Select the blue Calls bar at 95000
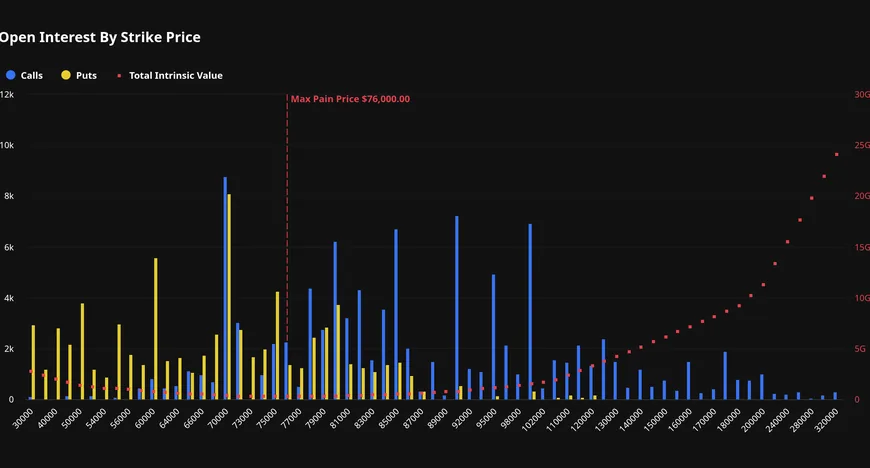The height and width of the screenshot is (468, 870). (x=493, y=337)
